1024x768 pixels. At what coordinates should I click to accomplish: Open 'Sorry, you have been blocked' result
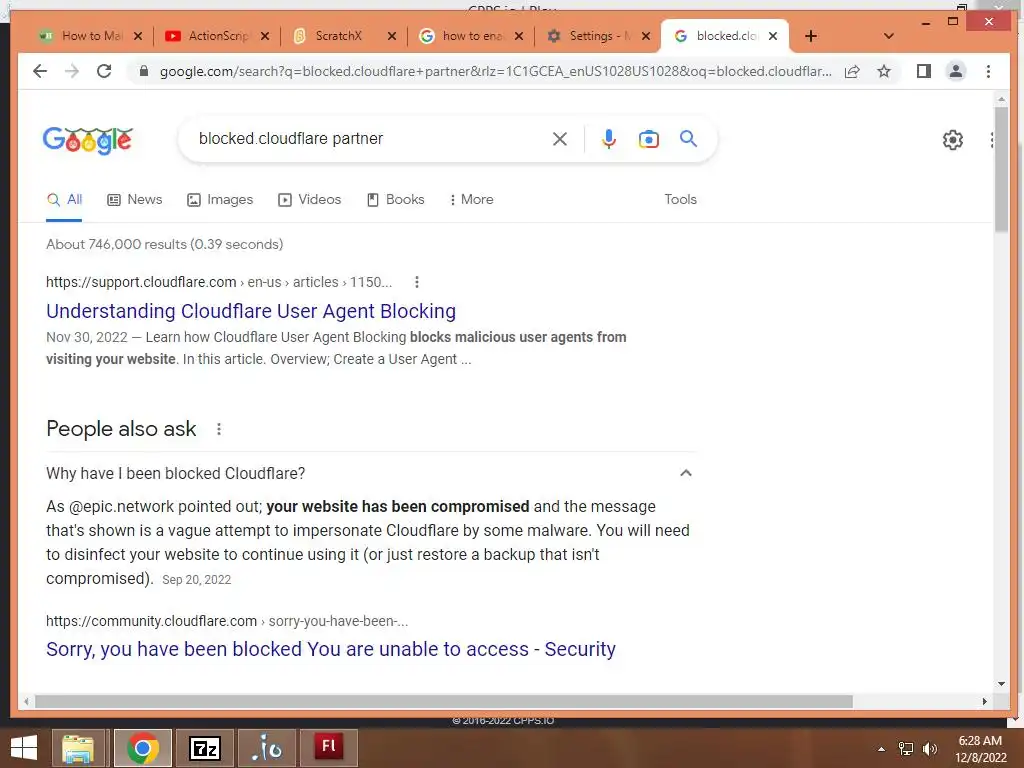coord(330,649)
